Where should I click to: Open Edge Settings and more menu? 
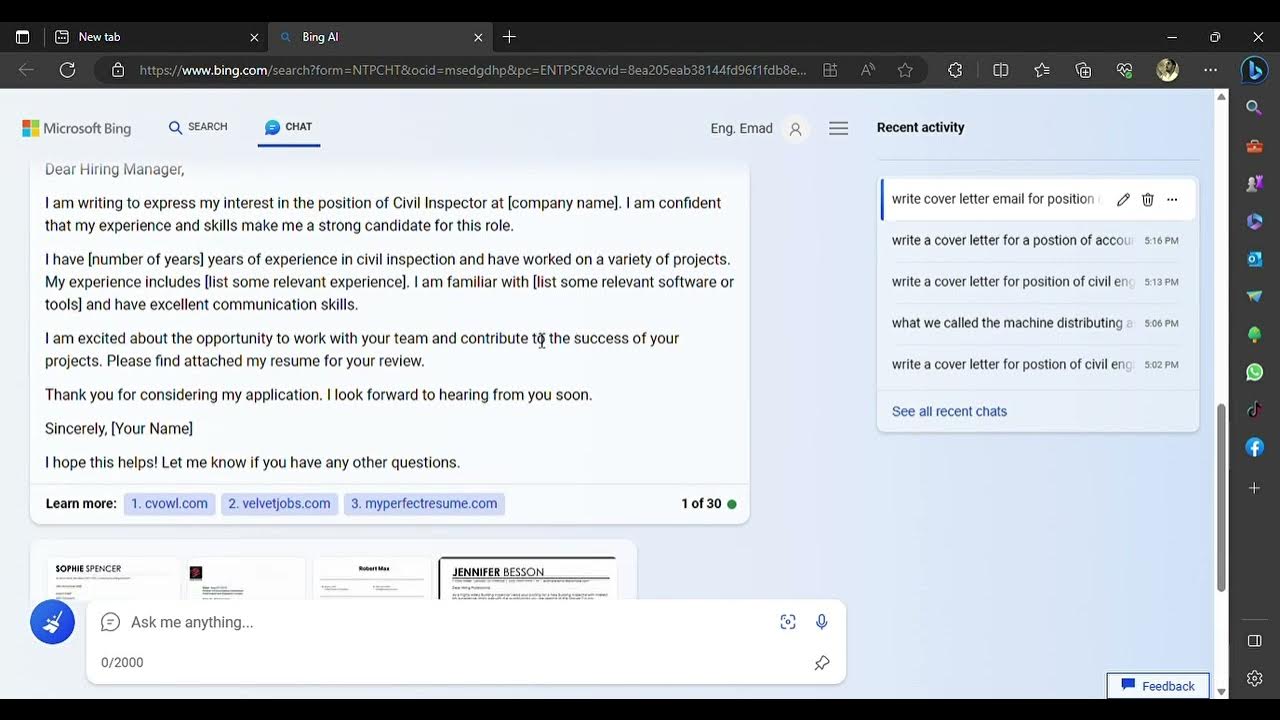1211,70
